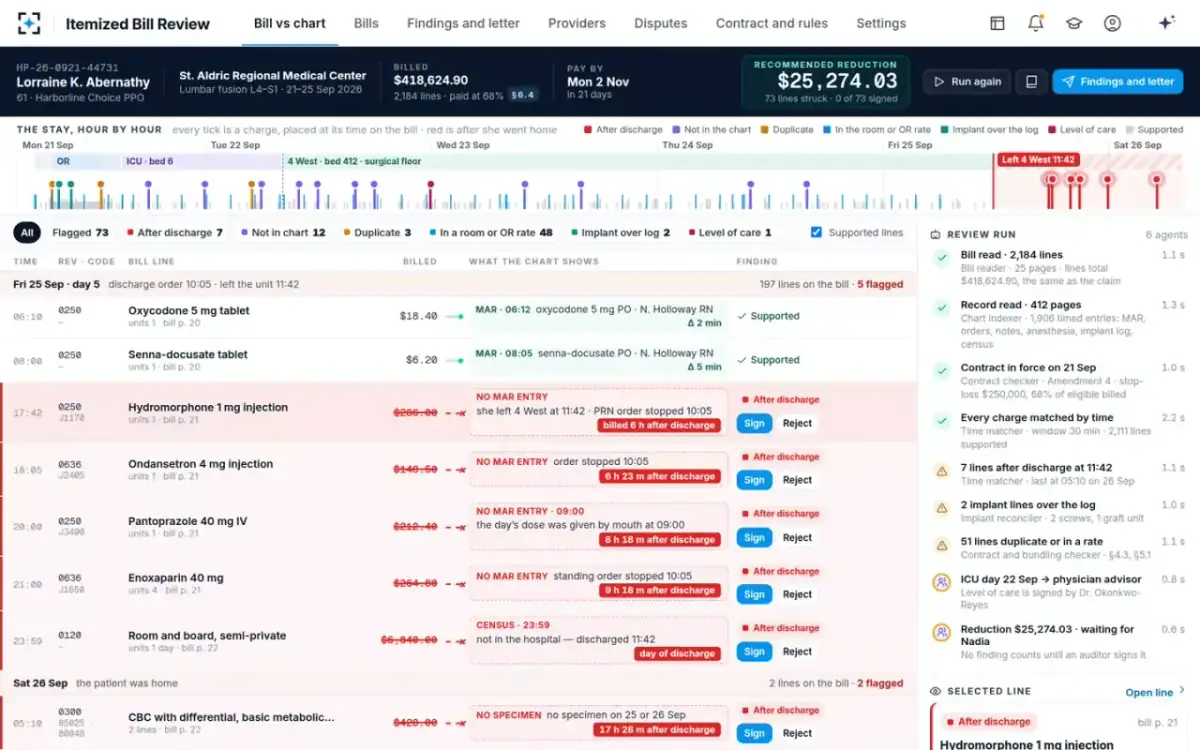
Task: Click the Itemized Bill Review app logo
Action: (x=30, y=23)
